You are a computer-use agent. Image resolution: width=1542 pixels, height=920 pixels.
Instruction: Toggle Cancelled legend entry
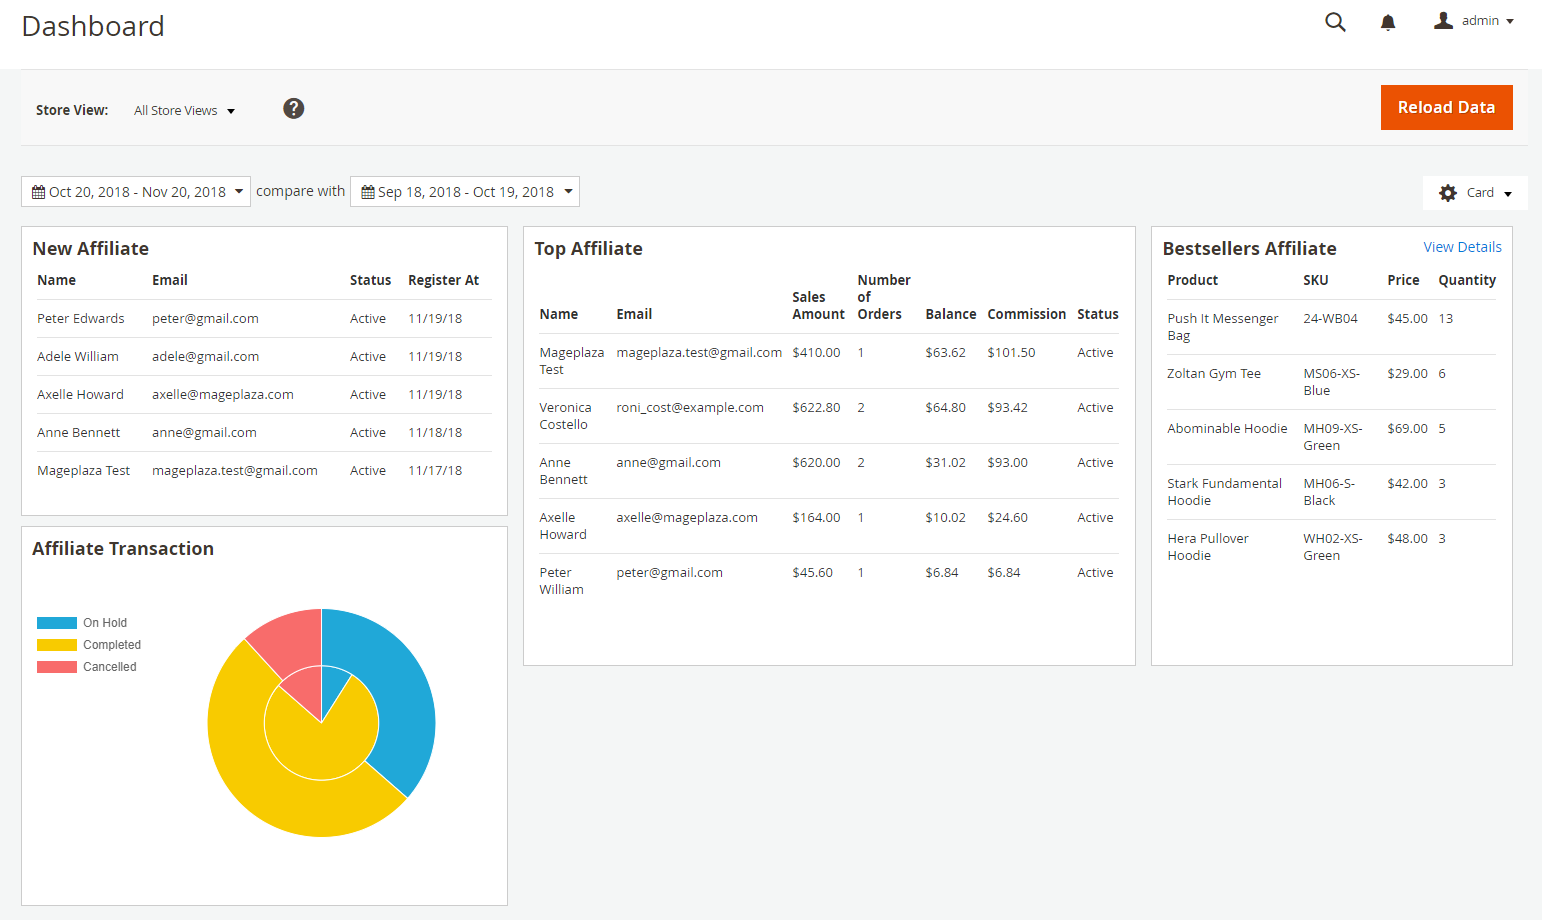(x=57, y=667)
